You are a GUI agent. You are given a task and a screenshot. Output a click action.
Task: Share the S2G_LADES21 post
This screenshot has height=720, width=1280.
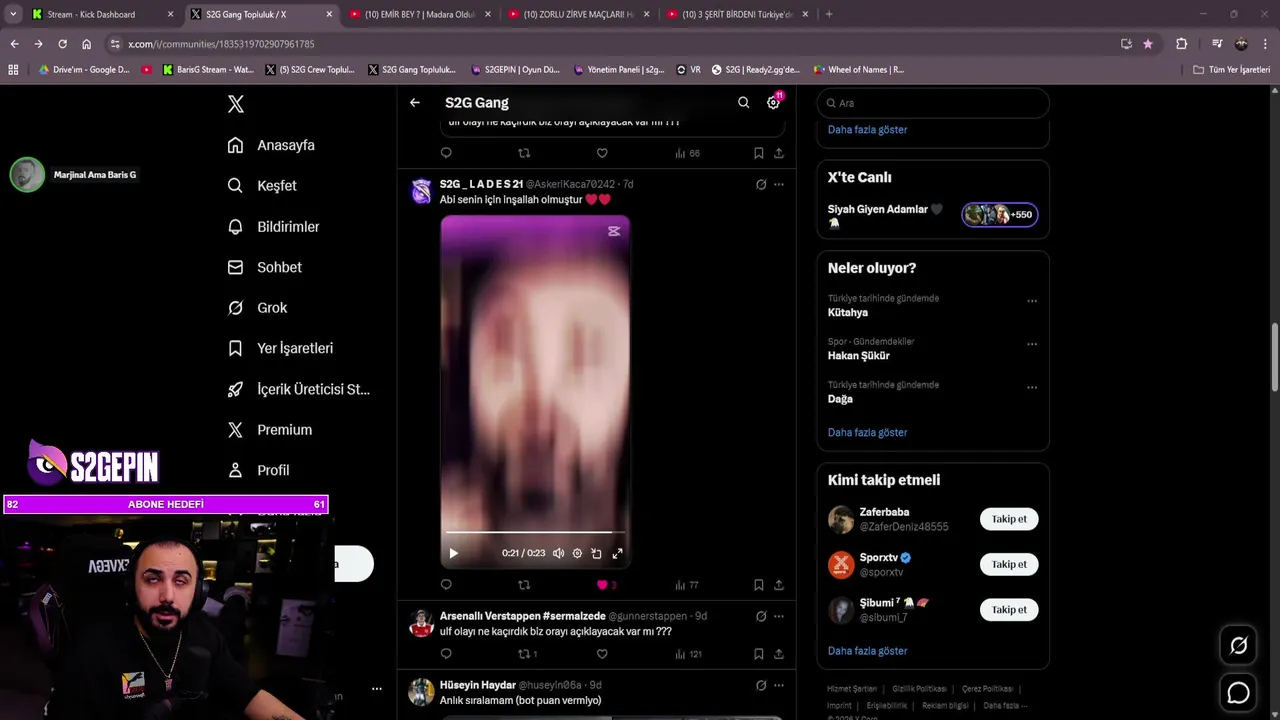pos(779,585)
